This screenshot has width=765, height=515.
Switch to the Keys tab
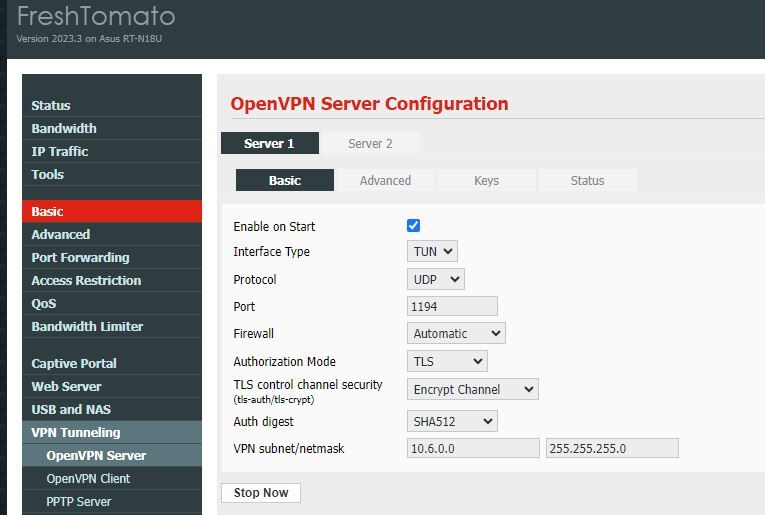(486, 181)
